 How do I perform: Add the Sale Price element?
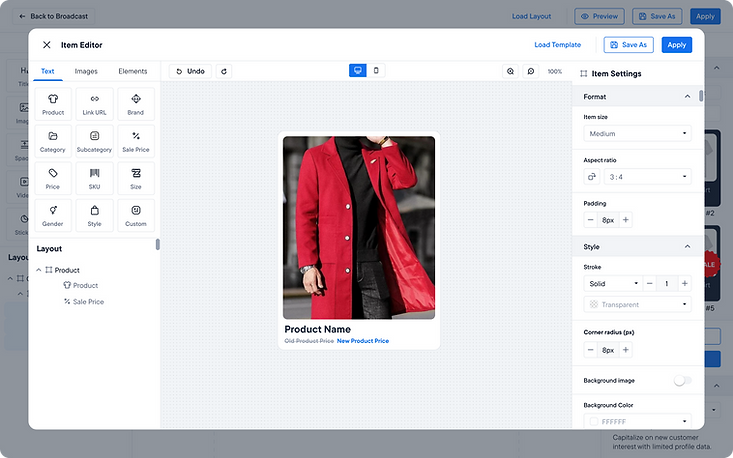(x=136, y=141)
